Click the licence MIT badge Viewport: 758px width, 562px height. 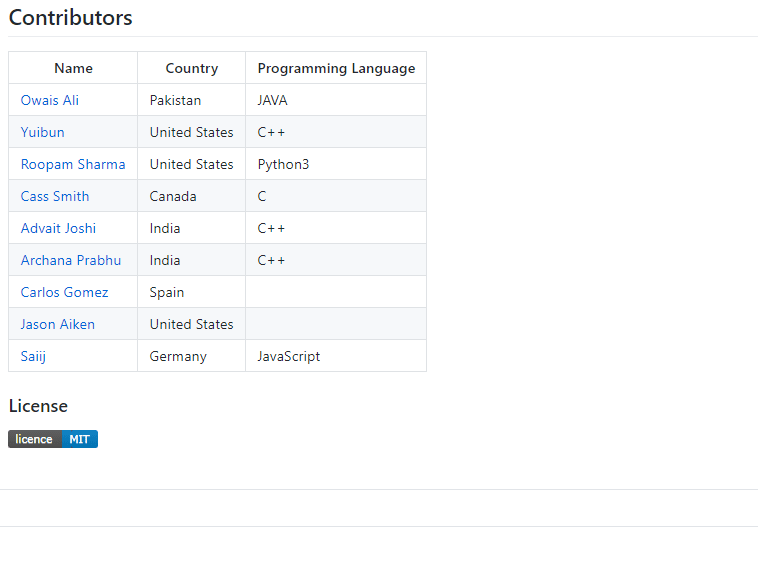pyautogui.click(x=53, y=439)
